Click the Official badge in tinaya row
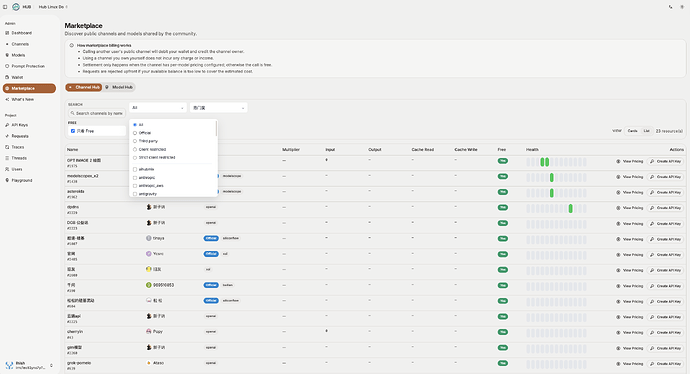 point(211,238)
